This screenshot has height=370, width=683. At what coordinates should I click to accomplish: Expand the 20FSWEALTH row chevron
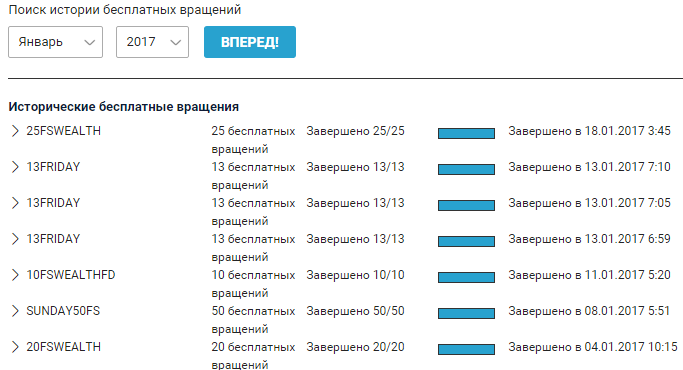pyautogui.click(x=15, y=347)
